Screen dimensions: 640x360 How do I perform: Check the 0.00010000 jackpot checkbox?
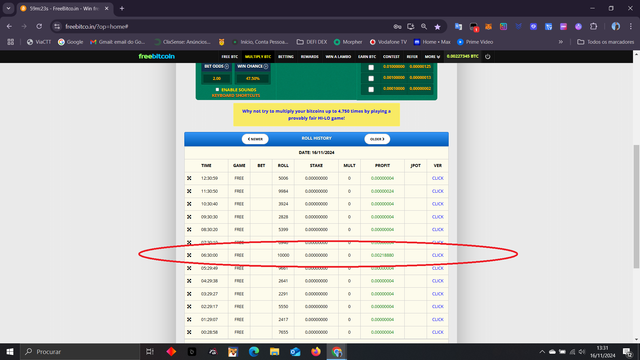click(371, 89)
